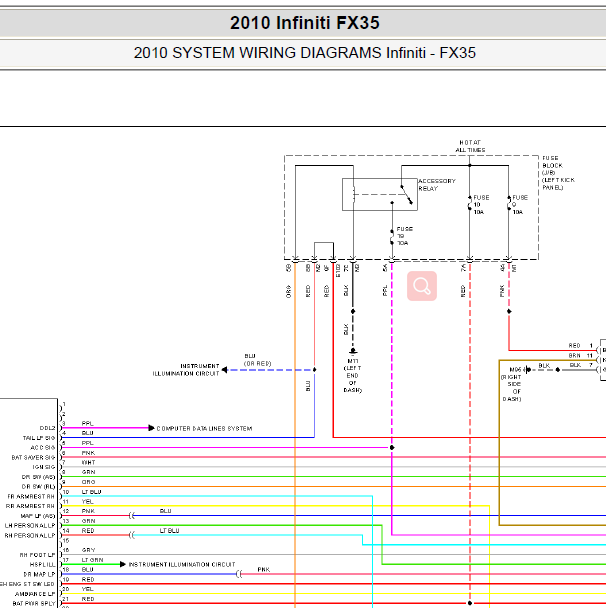Click the 'ORG' wire color on pin 9
This screenshot has width=606, height=608.
(88, 482)
